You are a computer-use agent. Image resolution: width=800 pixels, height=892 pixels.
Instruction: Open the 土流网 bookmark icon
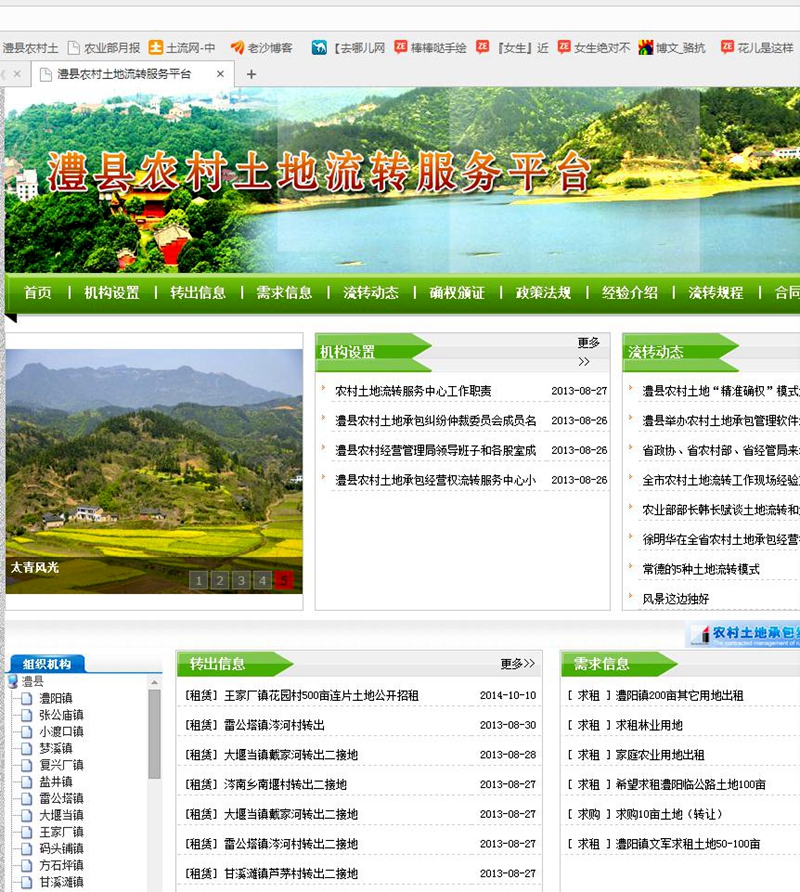click(155, 47)
